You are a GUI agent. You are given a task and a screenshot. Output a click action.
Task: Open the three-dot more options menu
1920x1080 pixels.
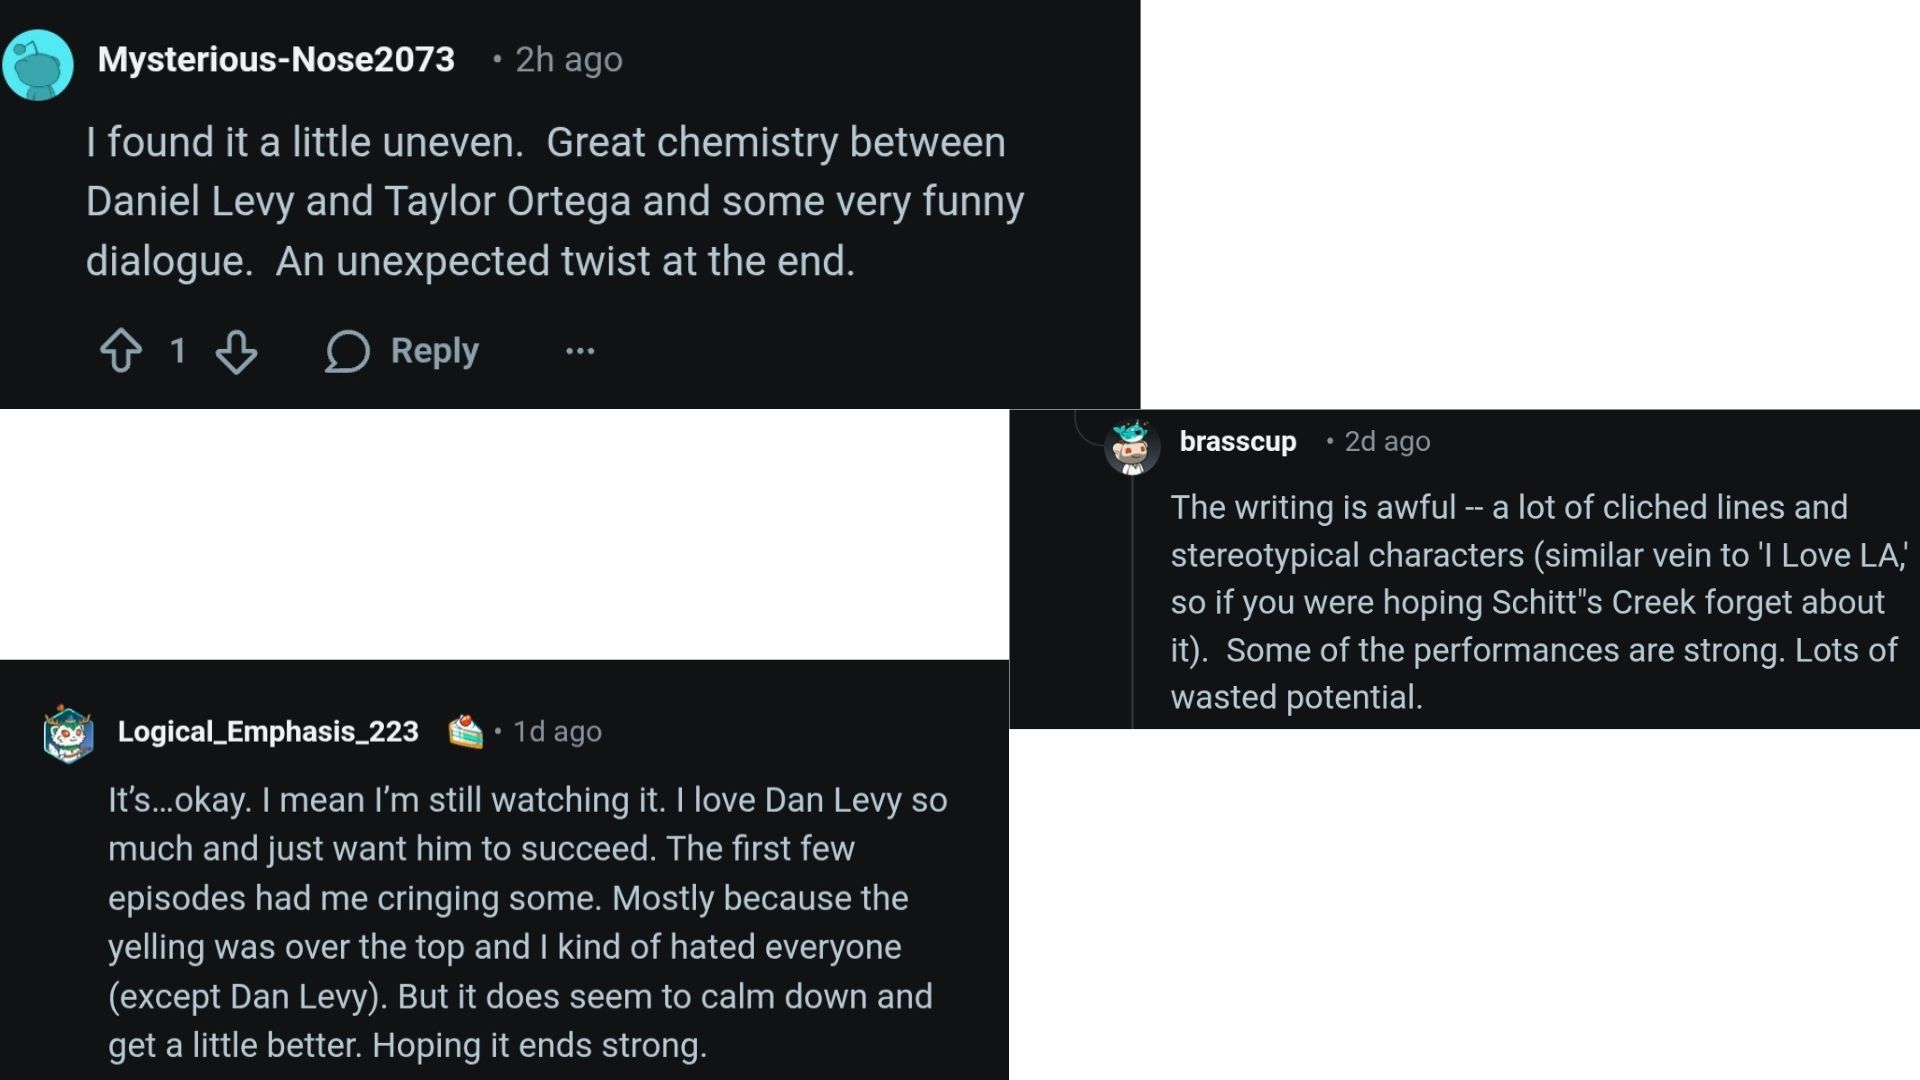(x=580, y=351)
